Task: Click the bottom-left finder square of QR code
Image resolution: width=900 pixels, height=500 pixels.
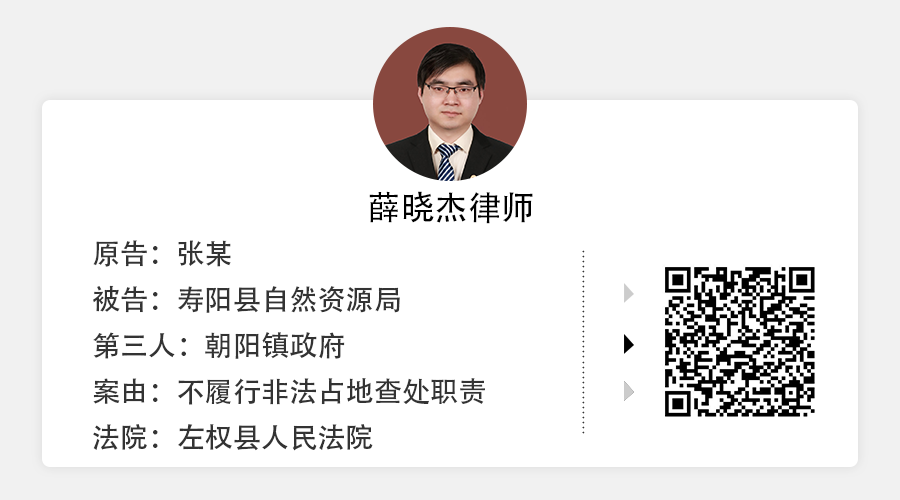Action: pos(677,404)
